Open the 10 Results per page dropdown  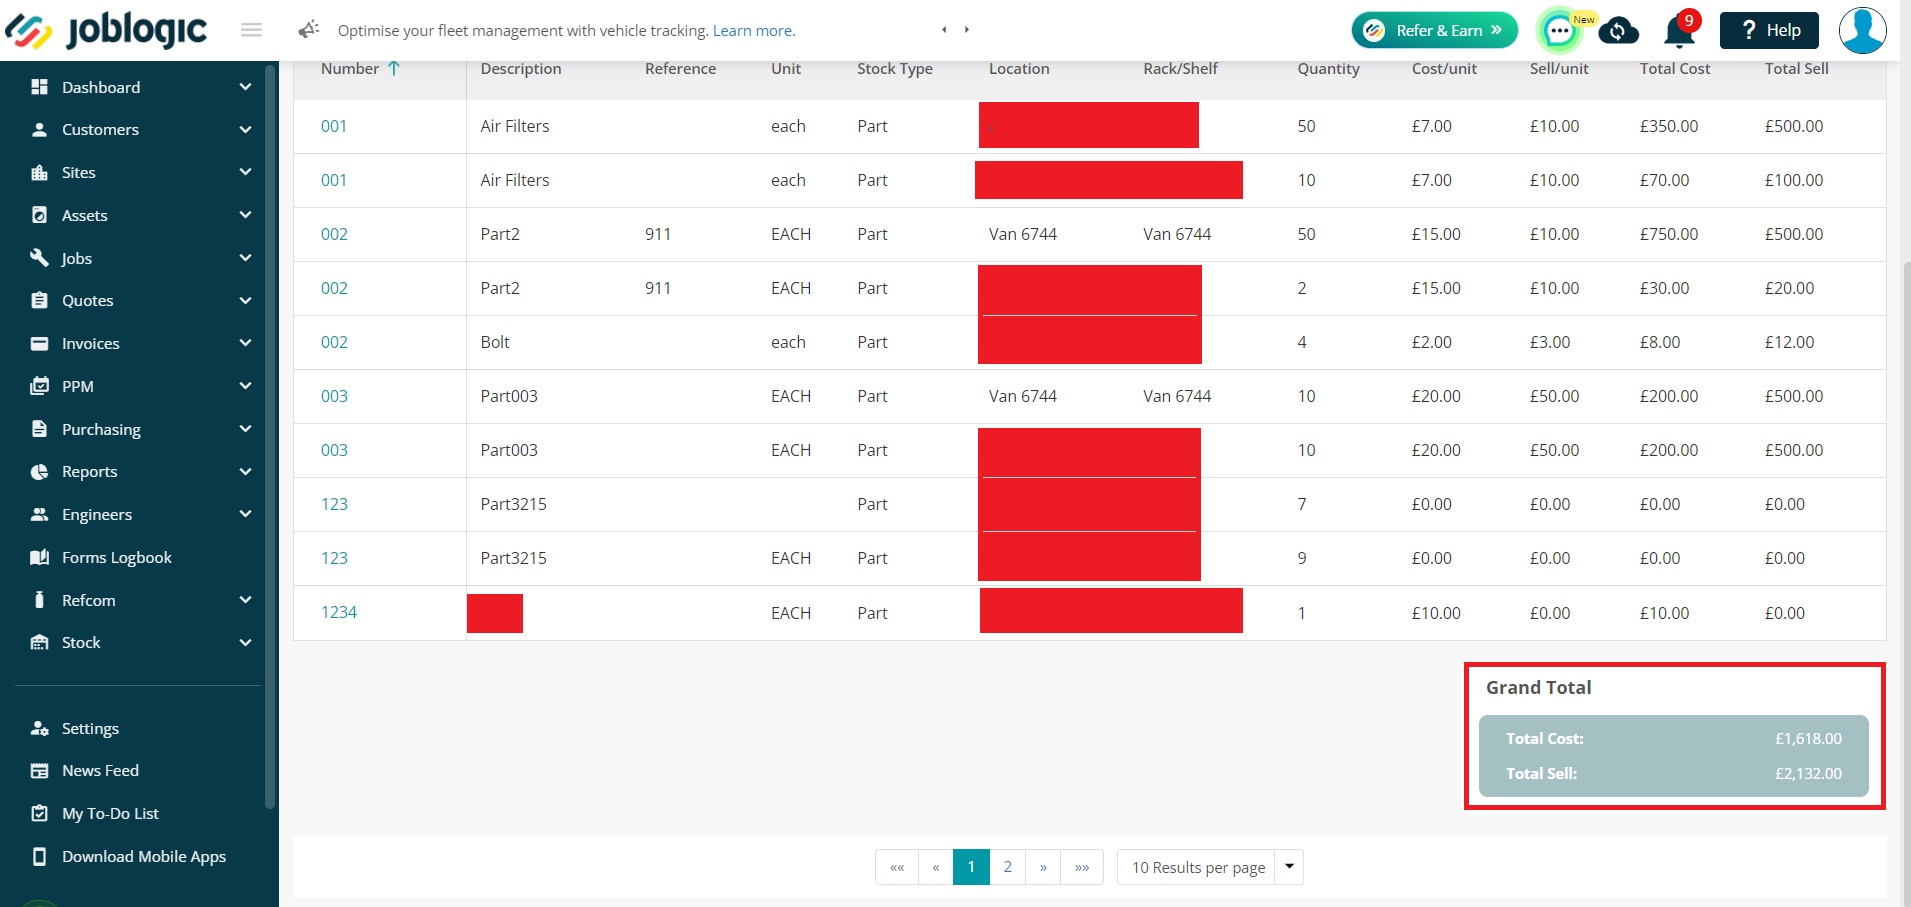pos(1210,867)
